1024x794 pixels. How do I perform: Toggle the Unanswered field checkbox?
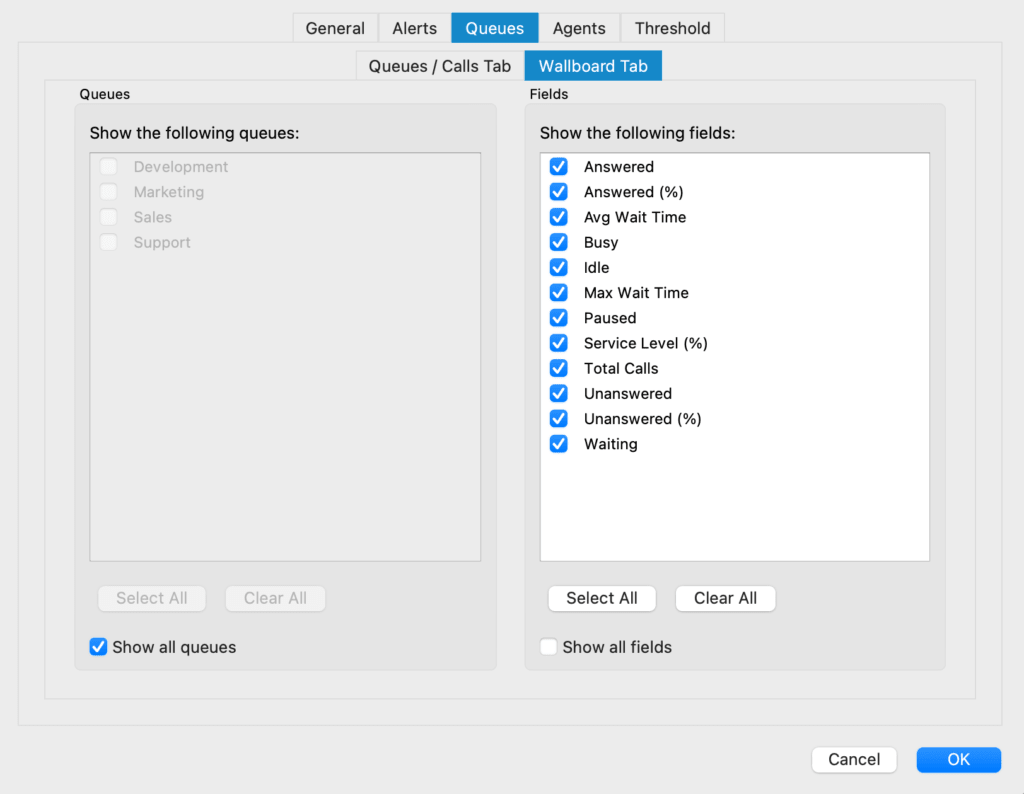(558, 394)
